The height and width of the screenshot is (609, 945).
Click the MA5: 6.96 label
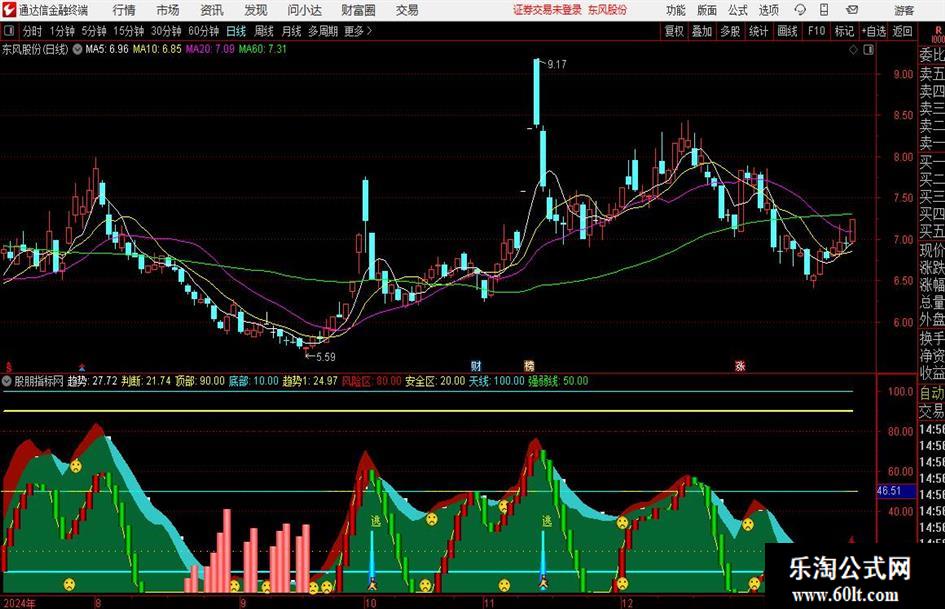(x=107, y=49)
